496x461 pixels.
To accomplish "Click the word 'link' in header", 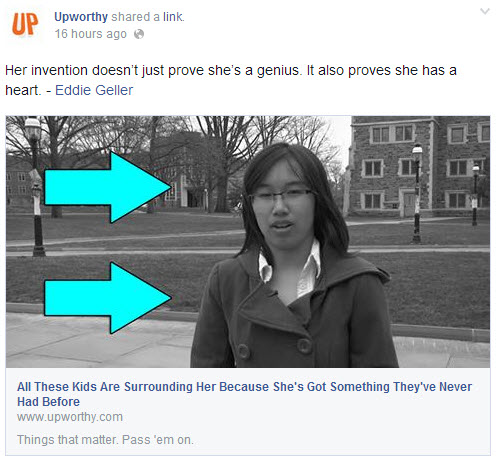I will coord(173,17).
